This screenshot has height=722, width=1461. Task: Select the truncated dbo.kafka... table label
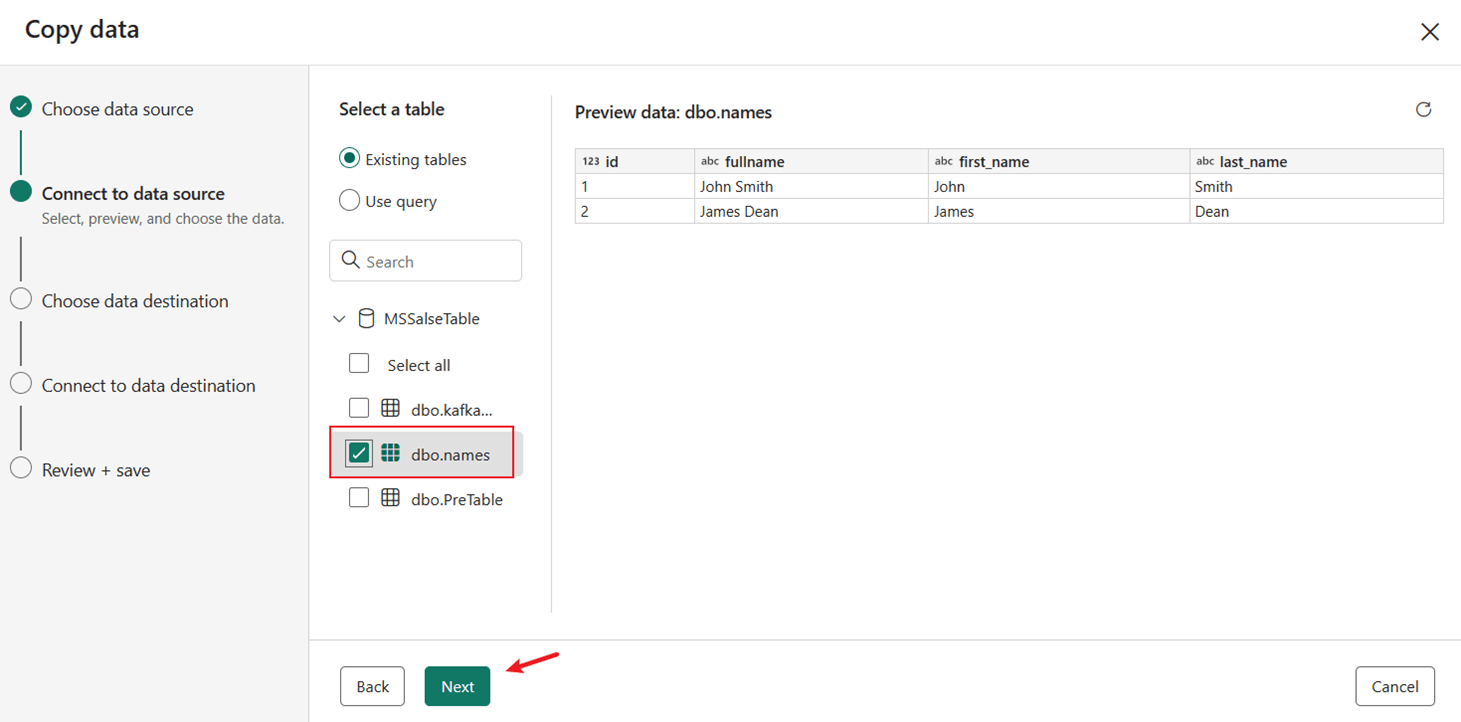click(x=452, y=409)
